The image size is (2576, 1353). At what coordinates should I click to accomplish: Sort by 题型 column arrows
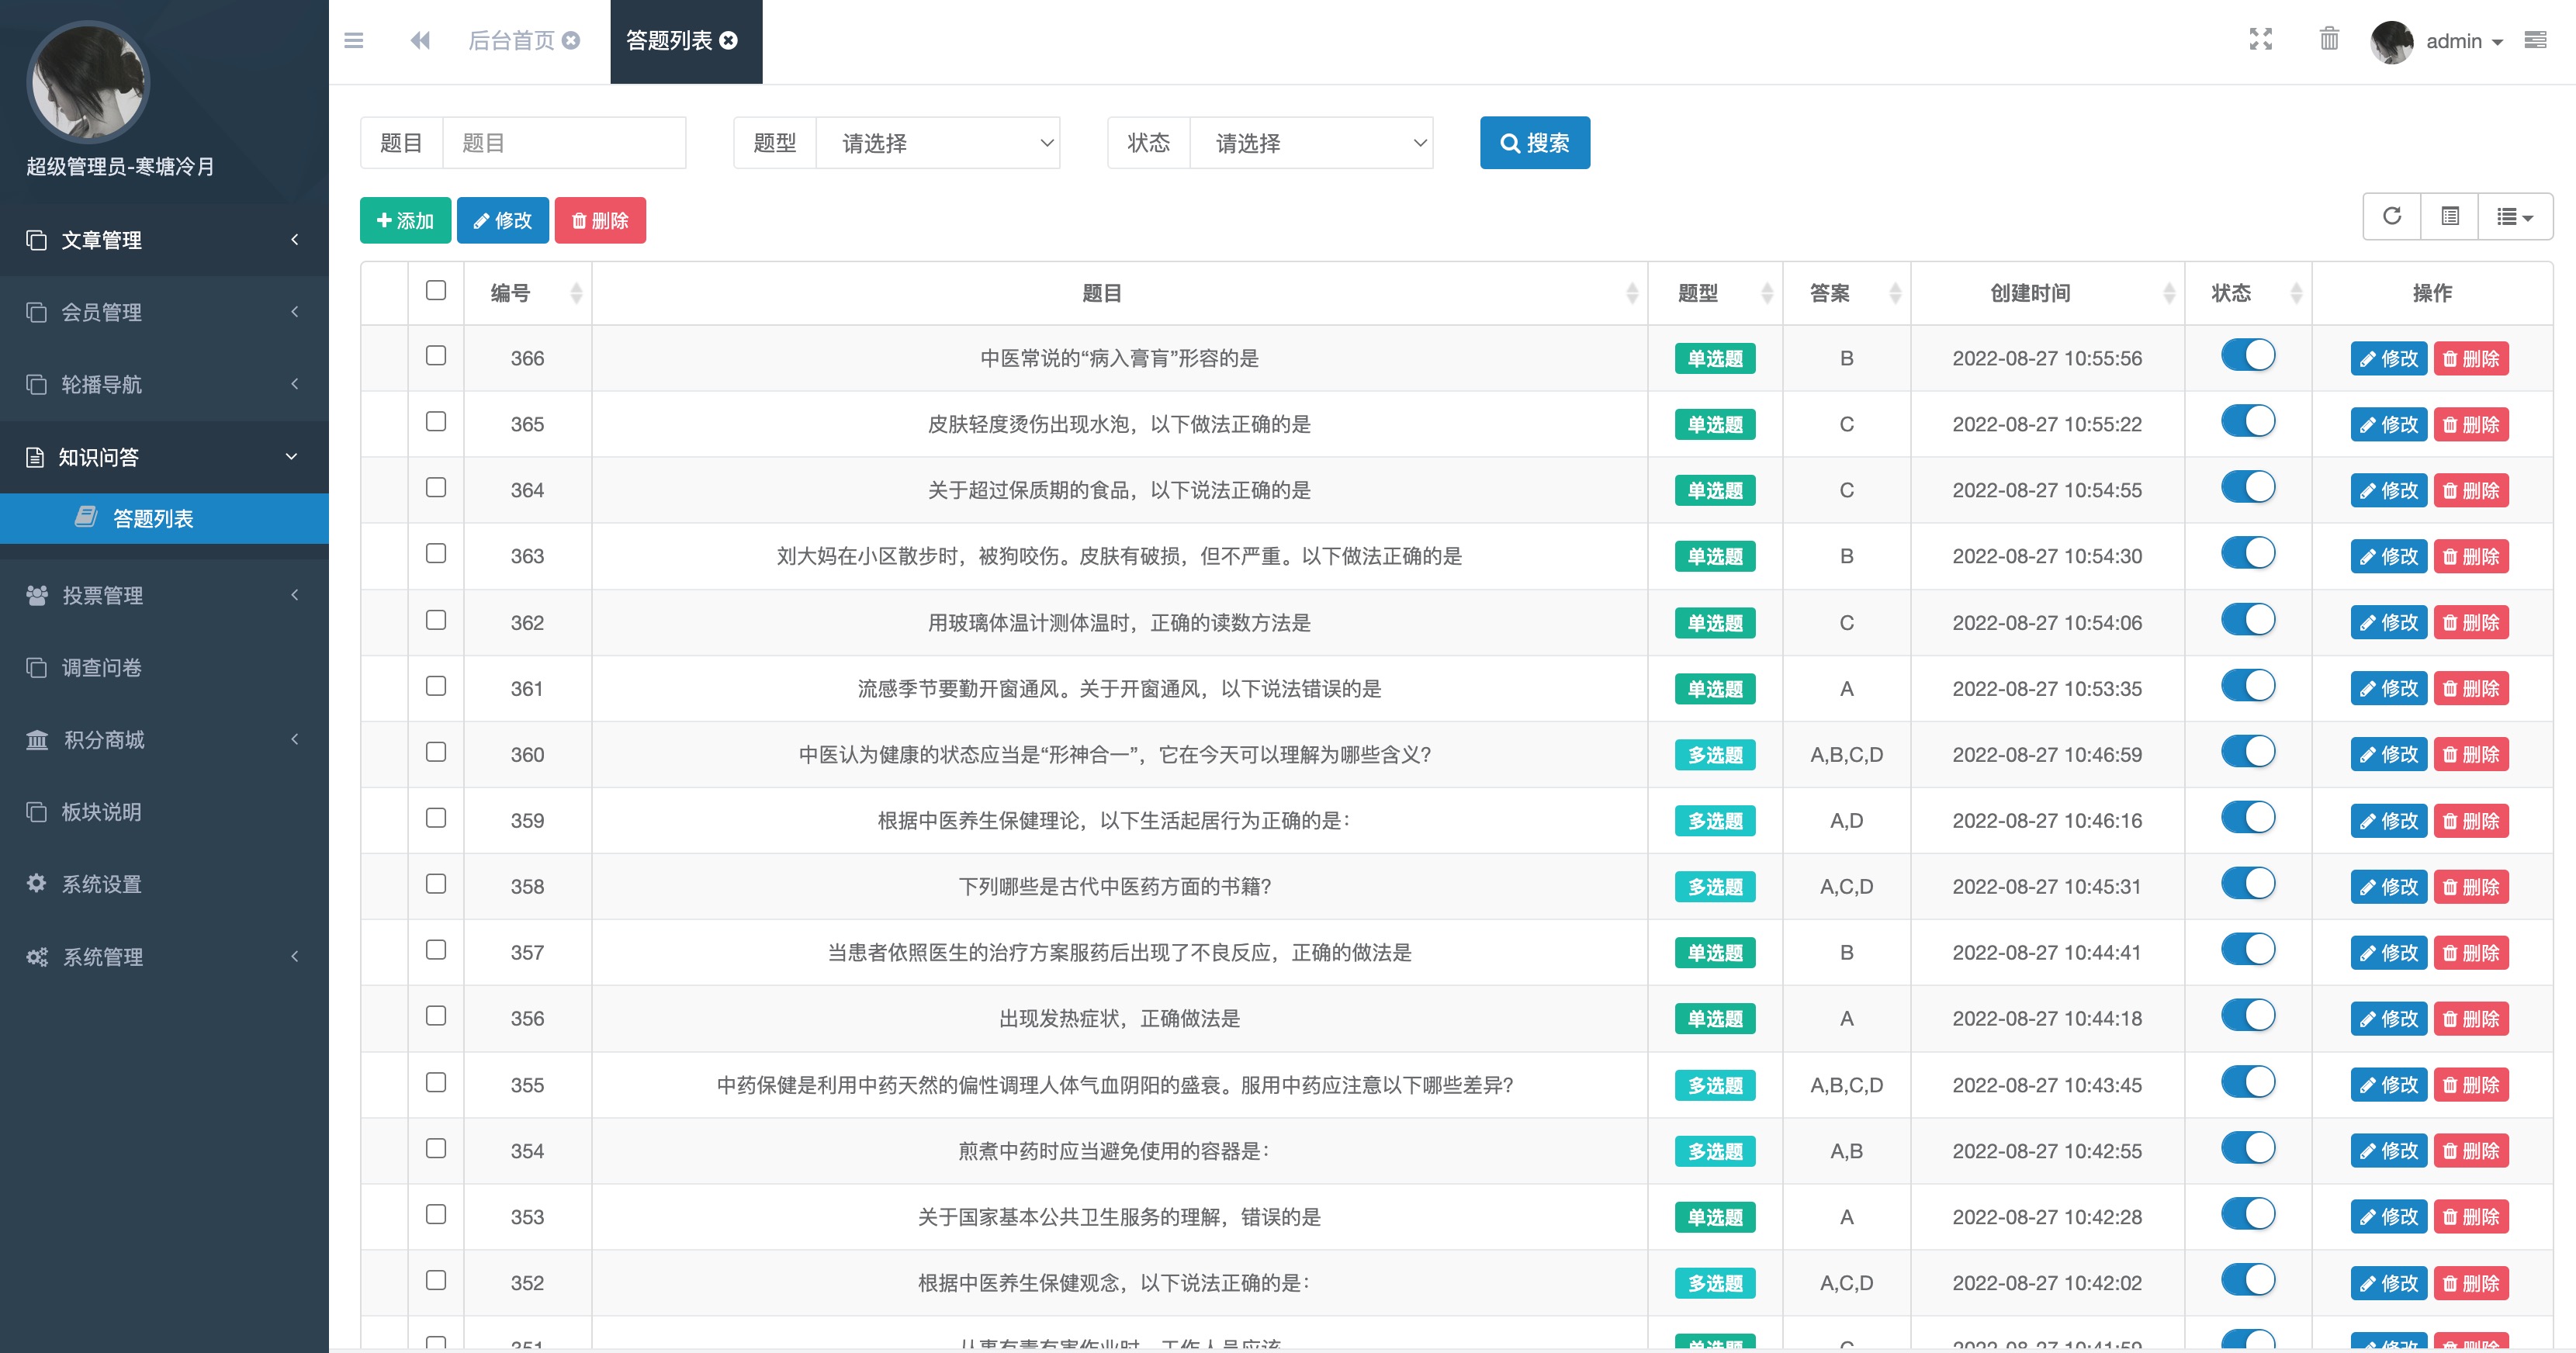[1767, 294]
